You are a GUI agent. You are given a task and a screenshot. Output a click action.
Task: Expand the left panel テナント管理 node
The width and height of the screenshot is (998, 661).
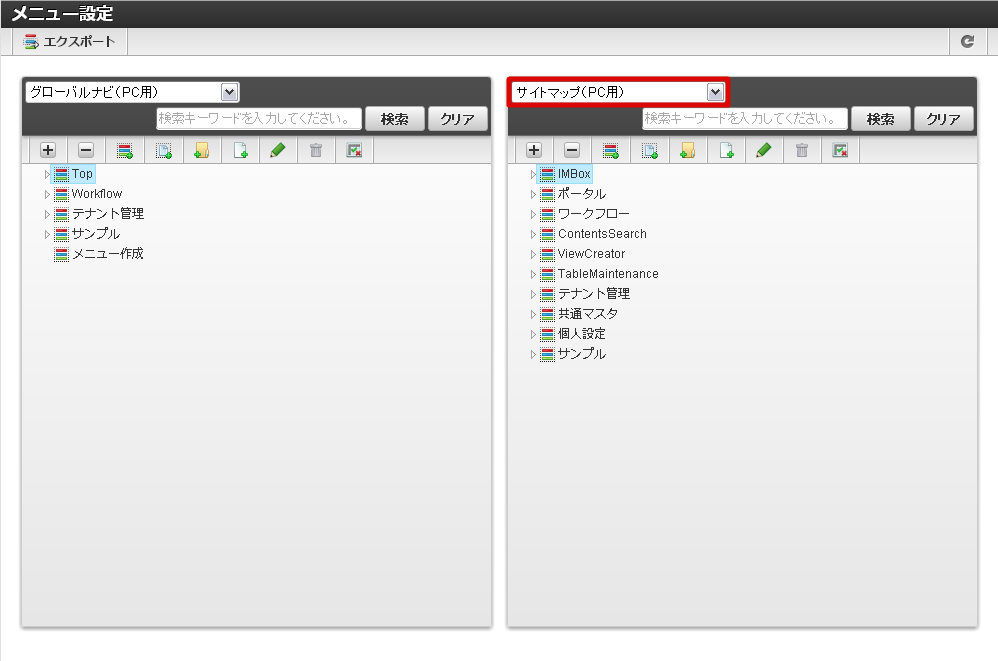pyautogui.click(x=46, y=214)
